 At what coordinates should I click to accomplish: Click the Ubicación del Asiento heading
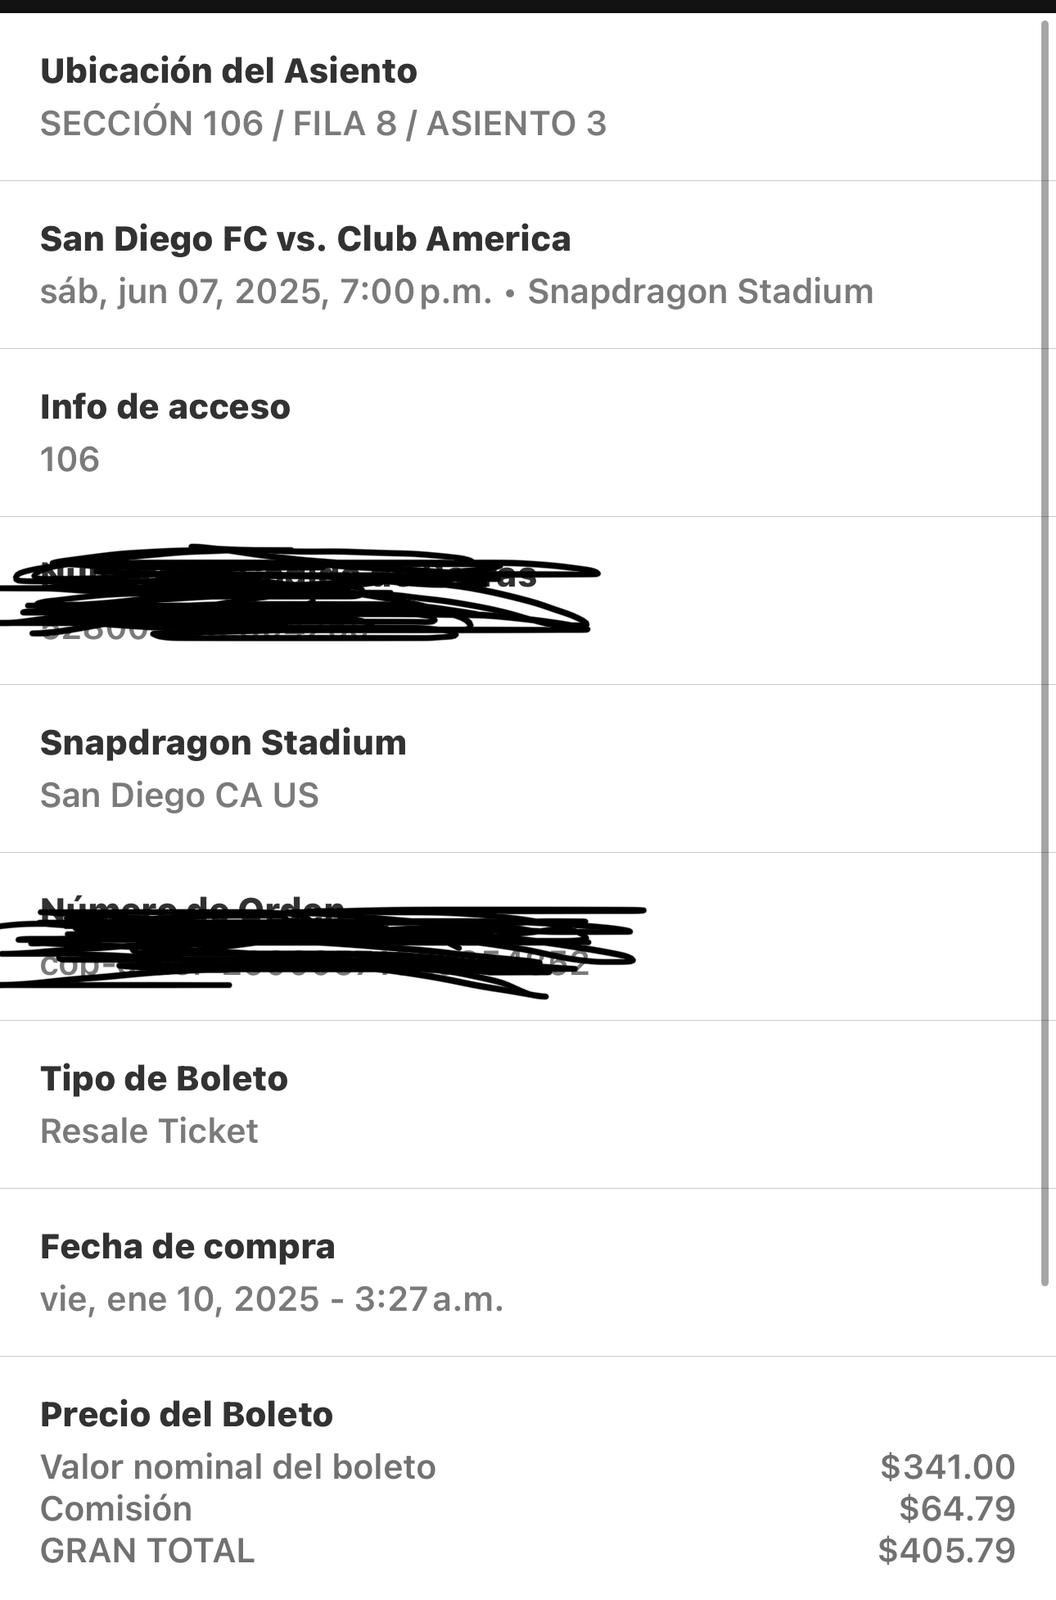[228, 71]
